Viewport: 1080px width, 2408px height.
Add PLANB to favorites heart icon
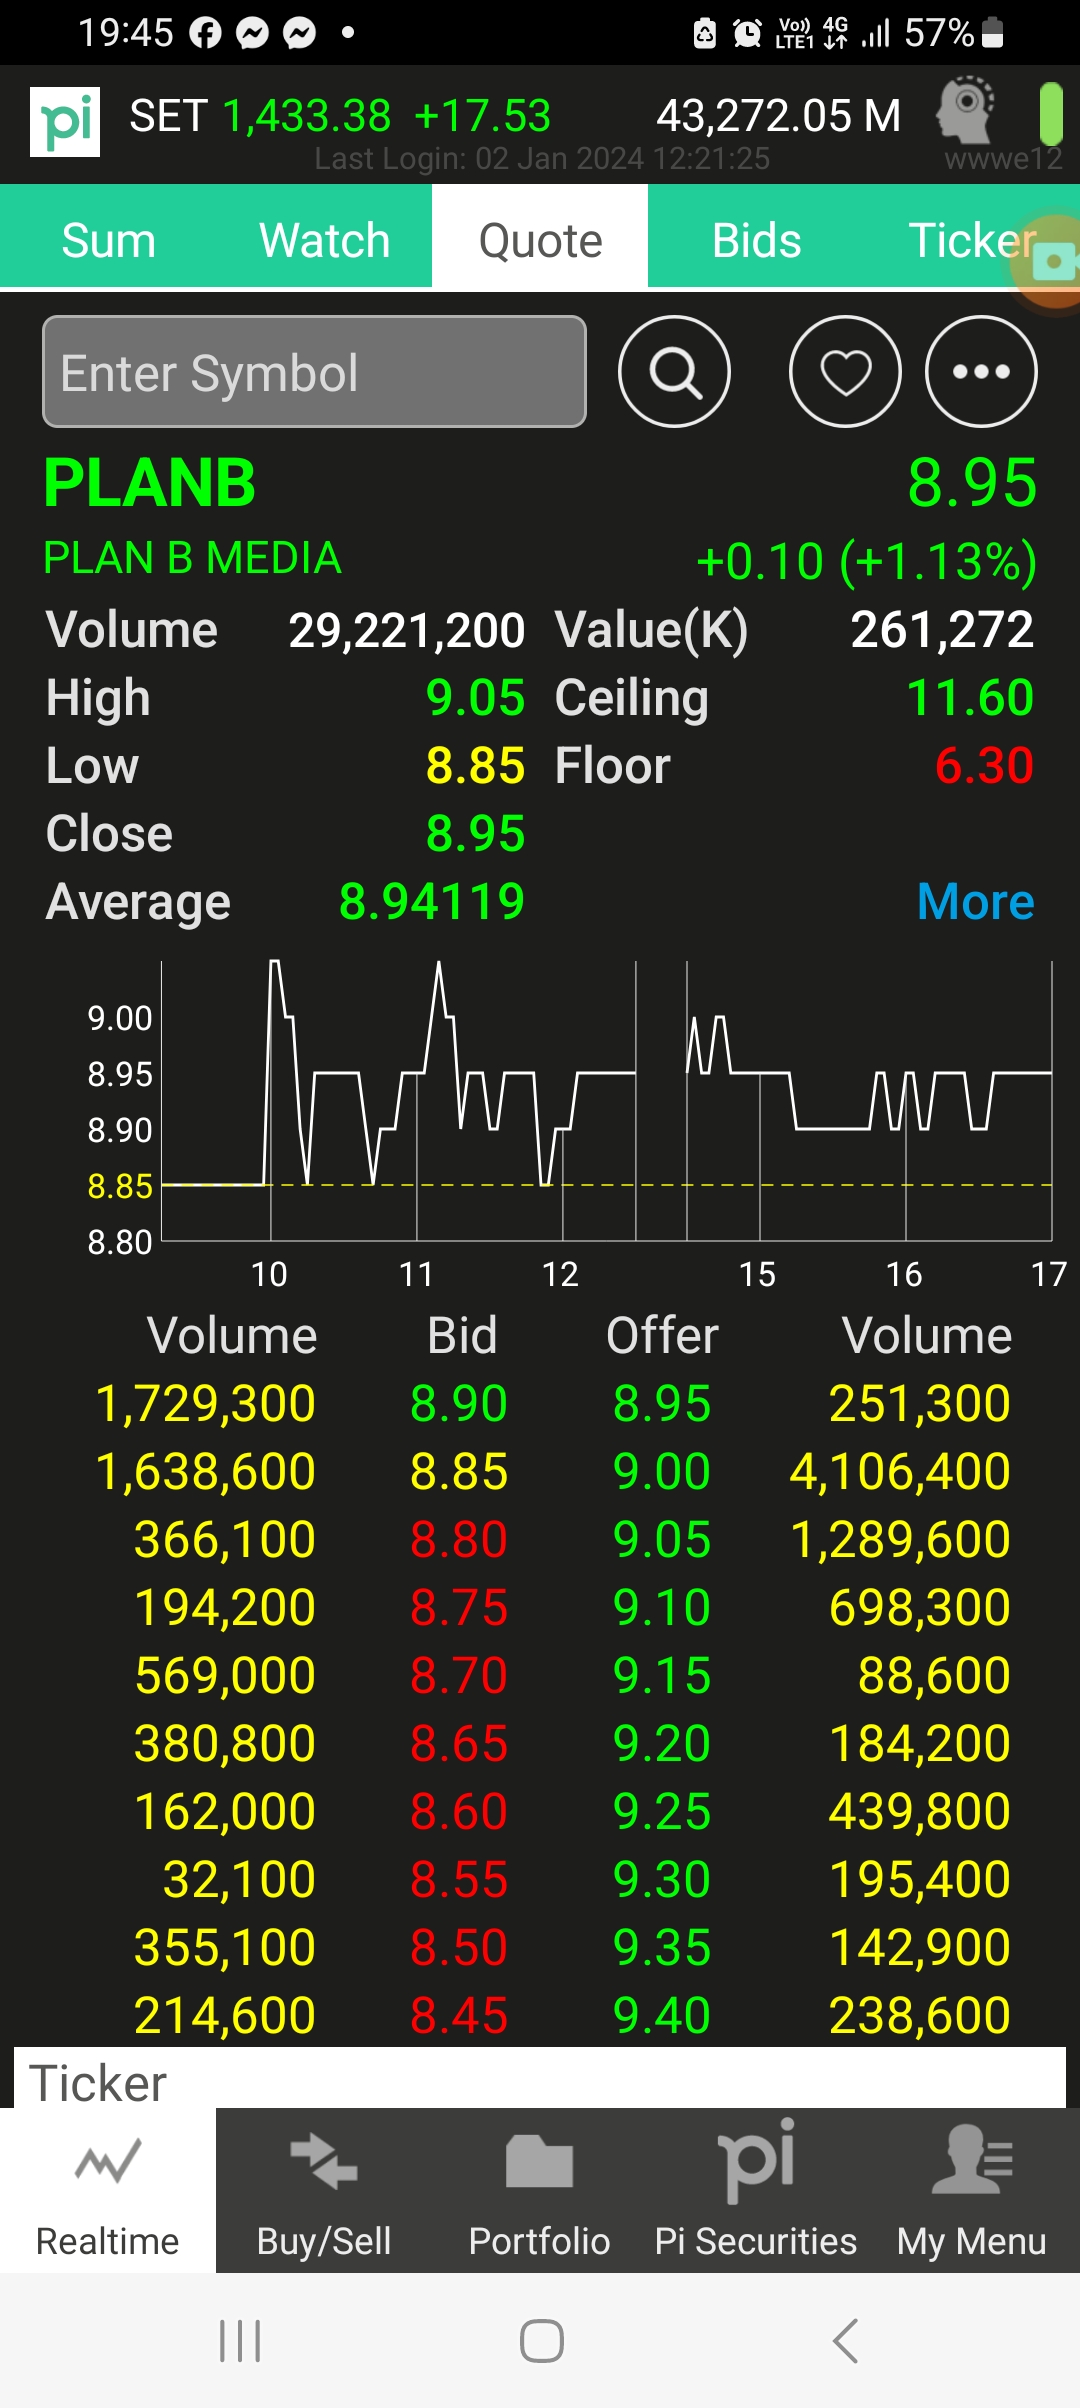pos(845,372)
